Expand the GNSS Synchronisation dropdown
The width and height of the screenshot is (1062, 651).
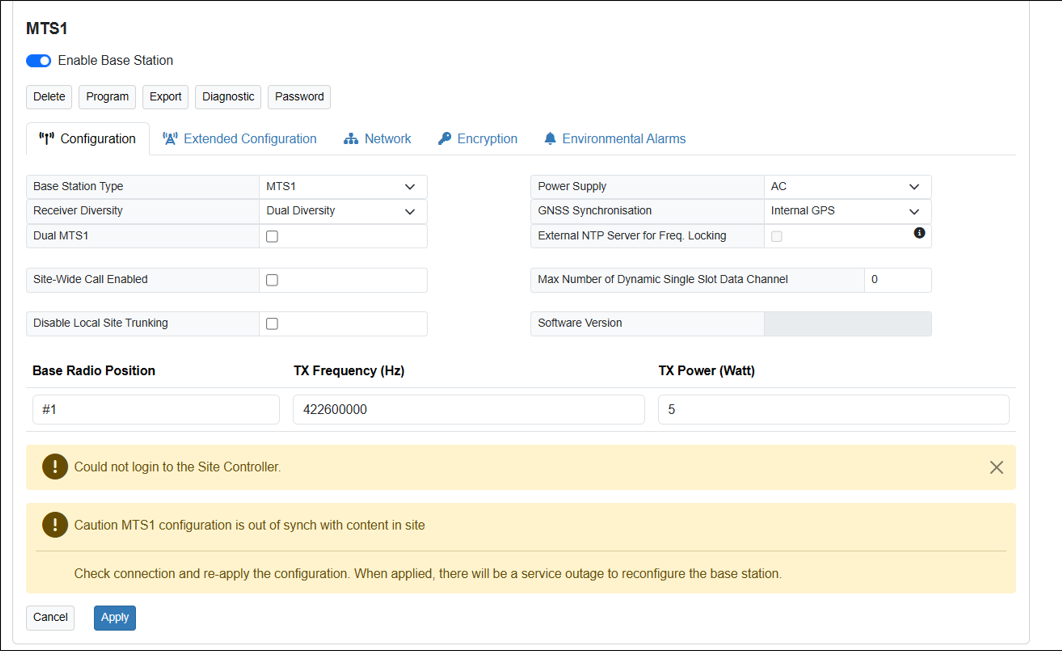847,211
